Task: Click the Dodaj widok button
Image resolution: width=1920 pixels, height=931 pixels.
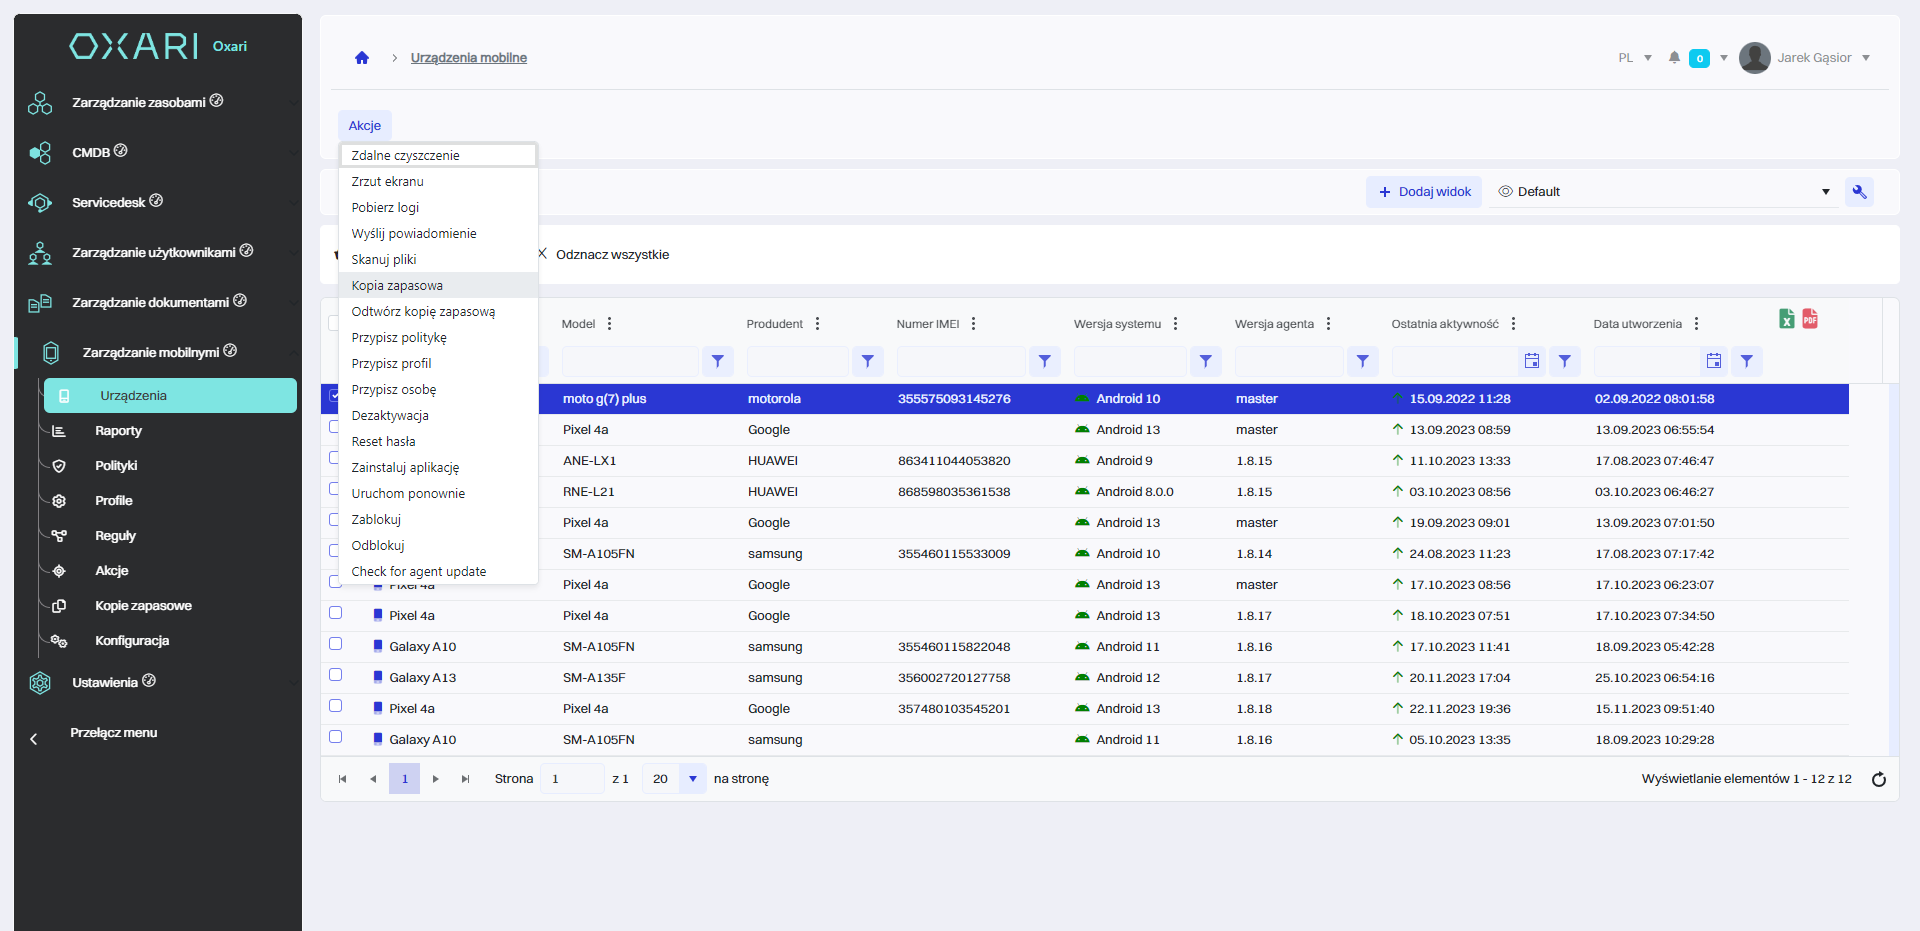Action: pos(1424,192)
